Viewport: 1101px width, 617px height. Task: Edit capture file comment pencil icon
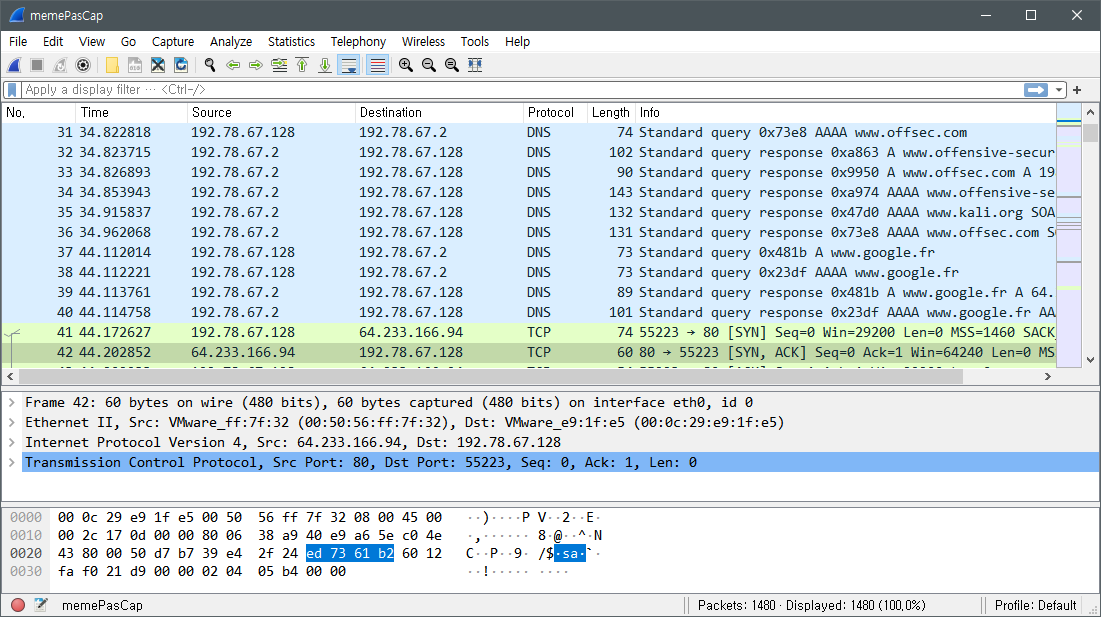click(41, 605)
